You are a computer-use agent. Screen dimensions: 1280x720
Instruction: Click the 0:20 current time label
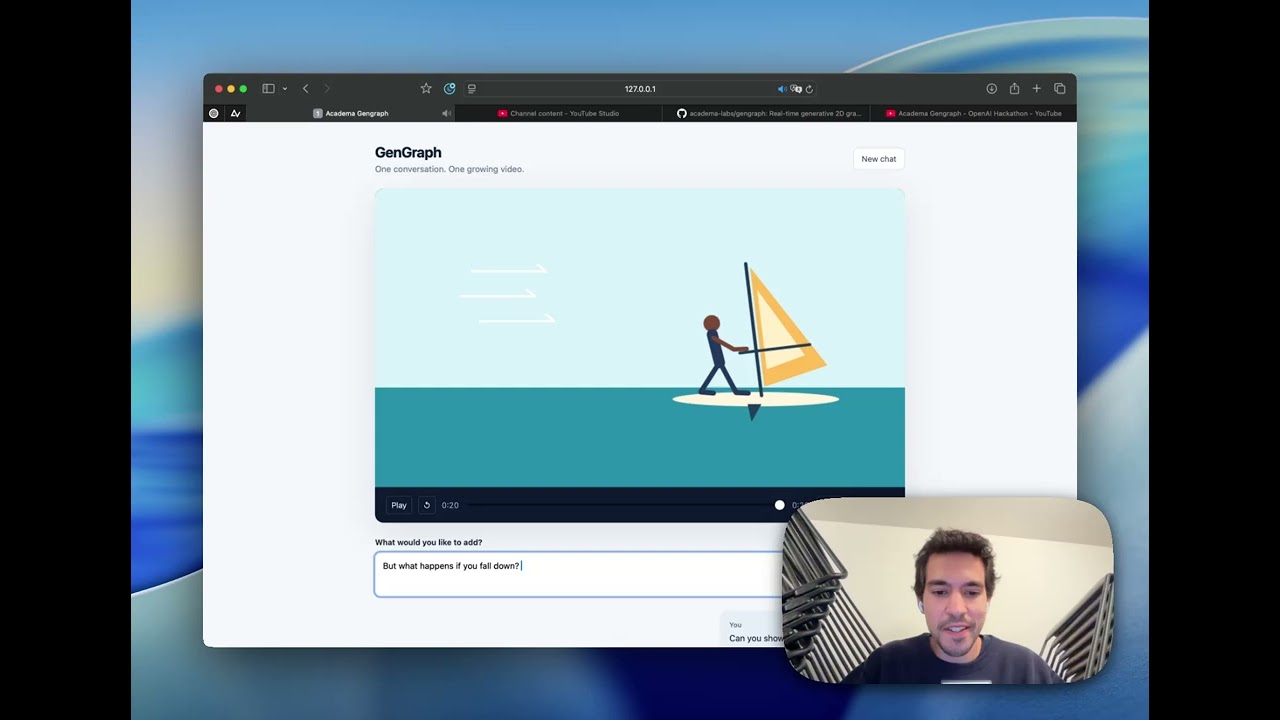tap(450, 505)
